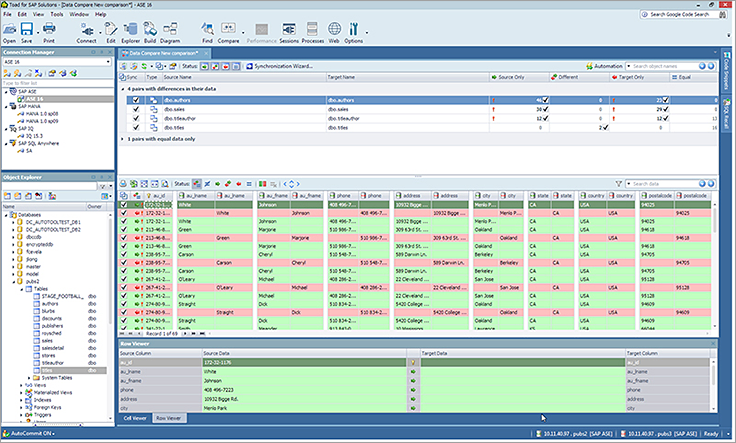Click the data grid filter funnel icon

(x=619, y=183)
